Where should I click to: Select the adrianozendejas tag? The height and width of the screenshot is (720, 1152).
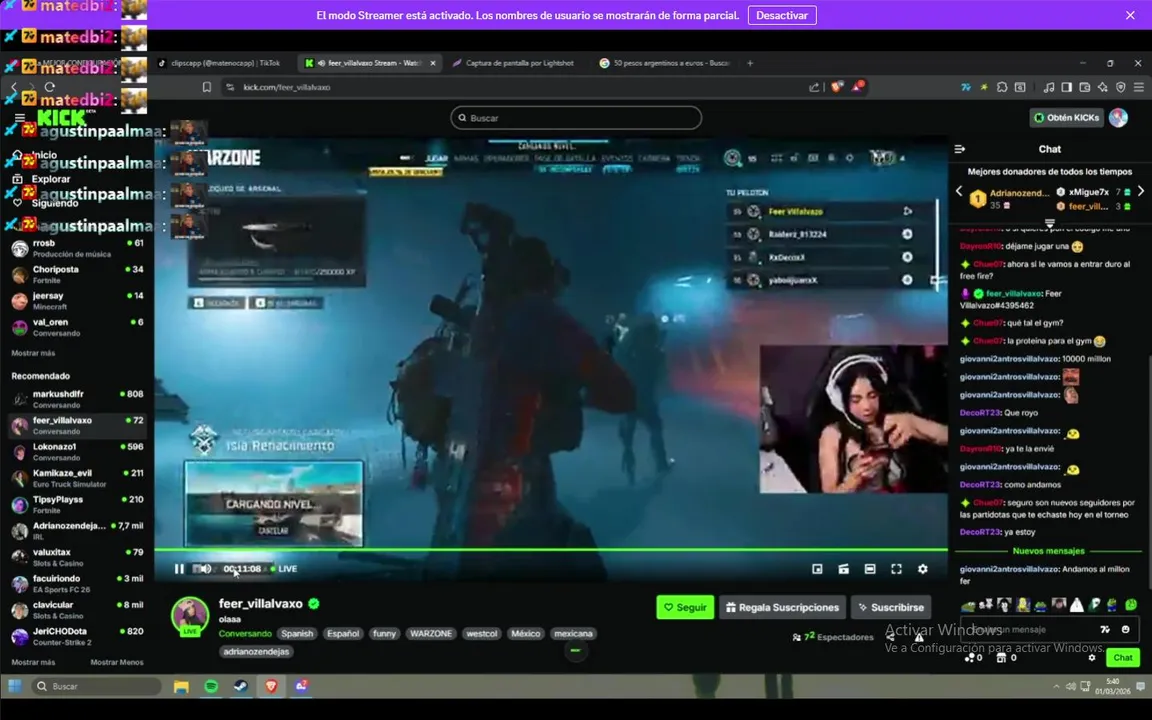pyautogui.click(x=256, y=652)
